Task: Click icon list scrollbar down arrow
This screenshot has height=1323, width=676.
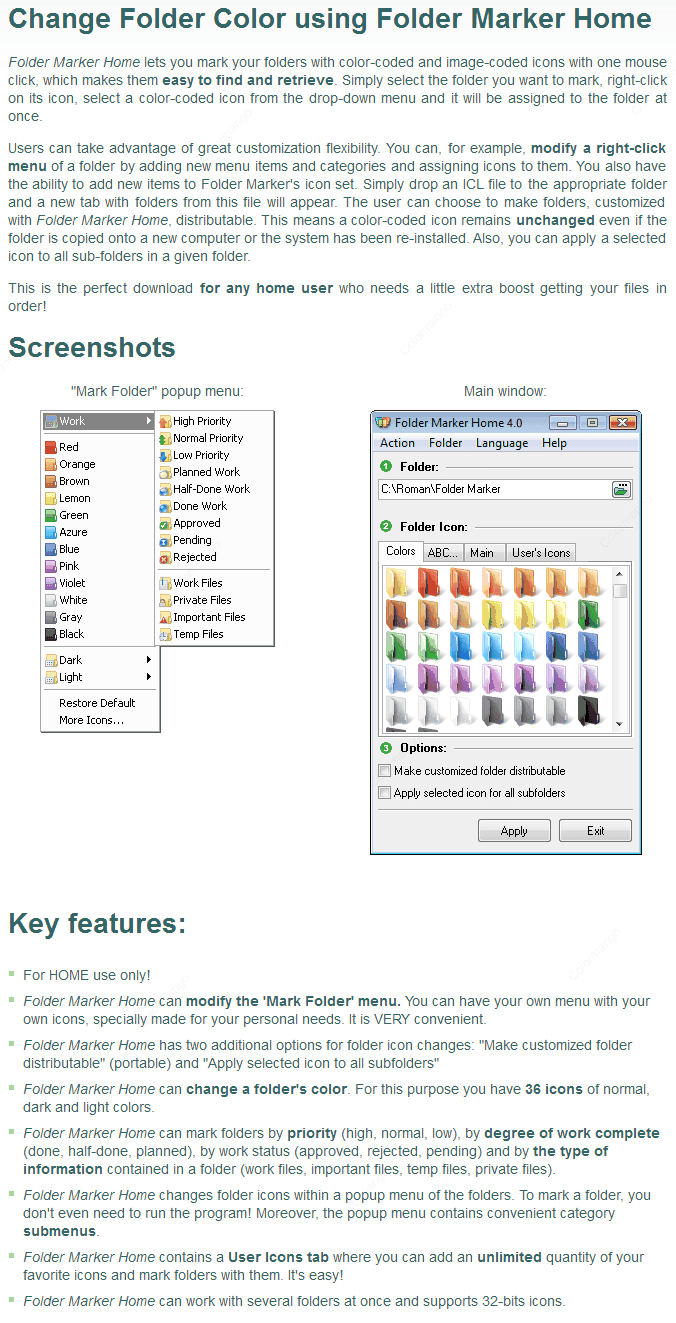Action: pyautogui.click(x=620, y=724)
